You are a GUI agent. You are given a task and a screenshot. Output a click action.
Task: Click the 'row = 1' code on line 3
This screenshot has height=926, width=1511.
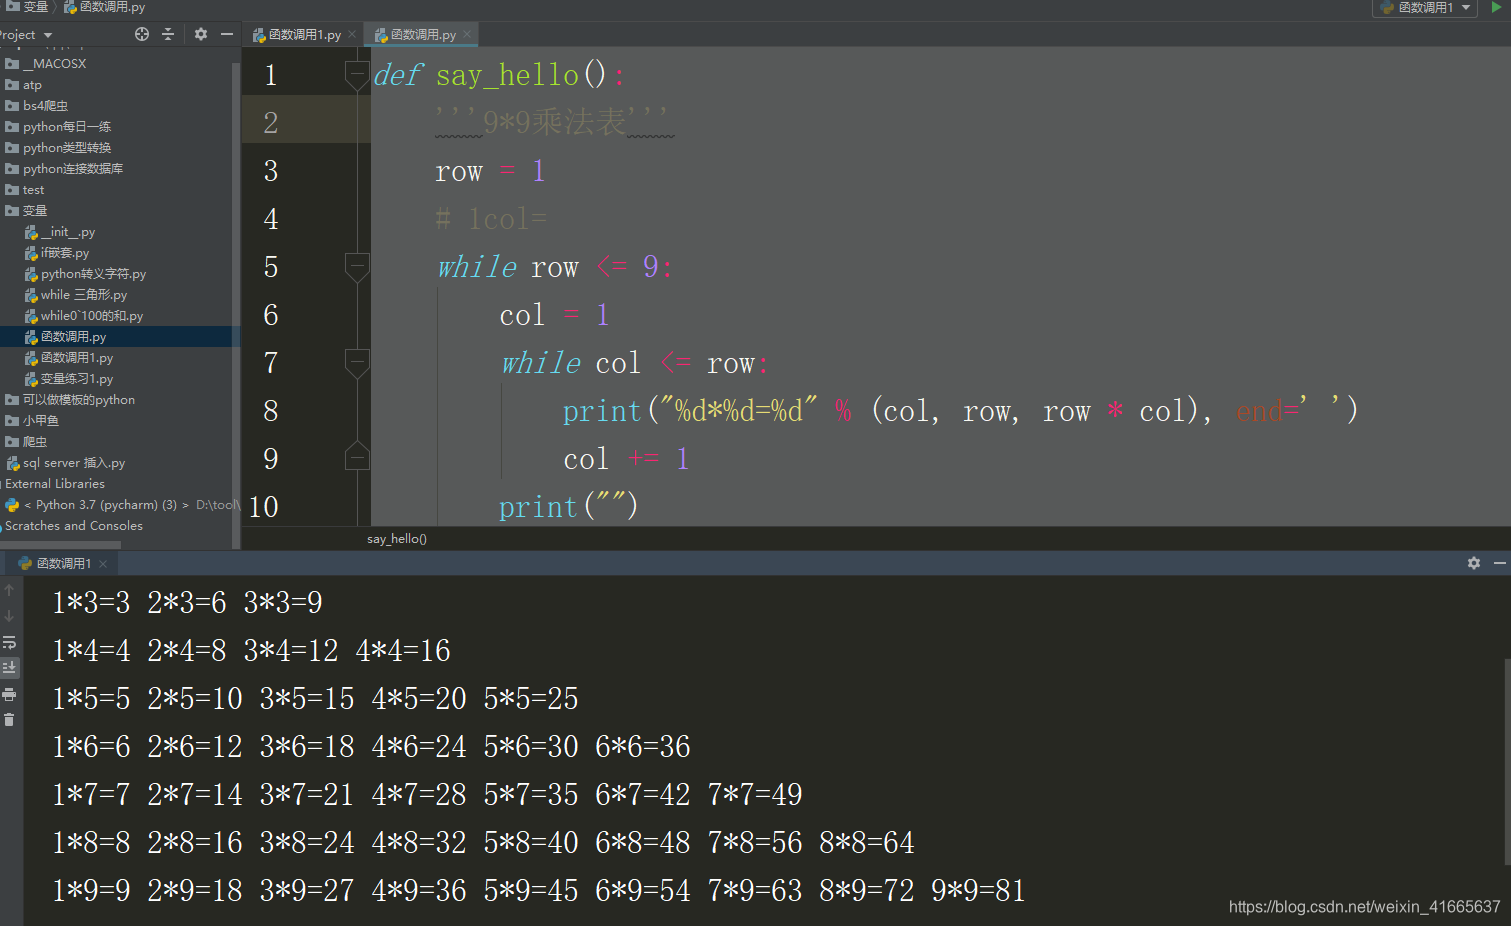coord(490,171)
